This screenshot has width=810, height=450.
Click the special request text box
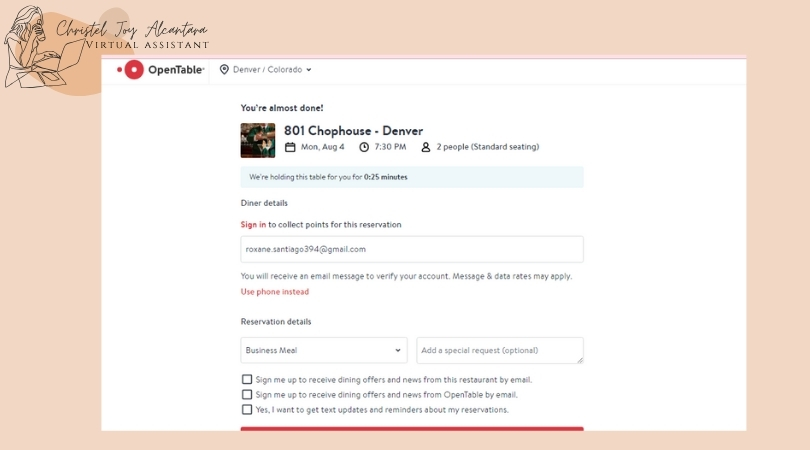point(500,350)
